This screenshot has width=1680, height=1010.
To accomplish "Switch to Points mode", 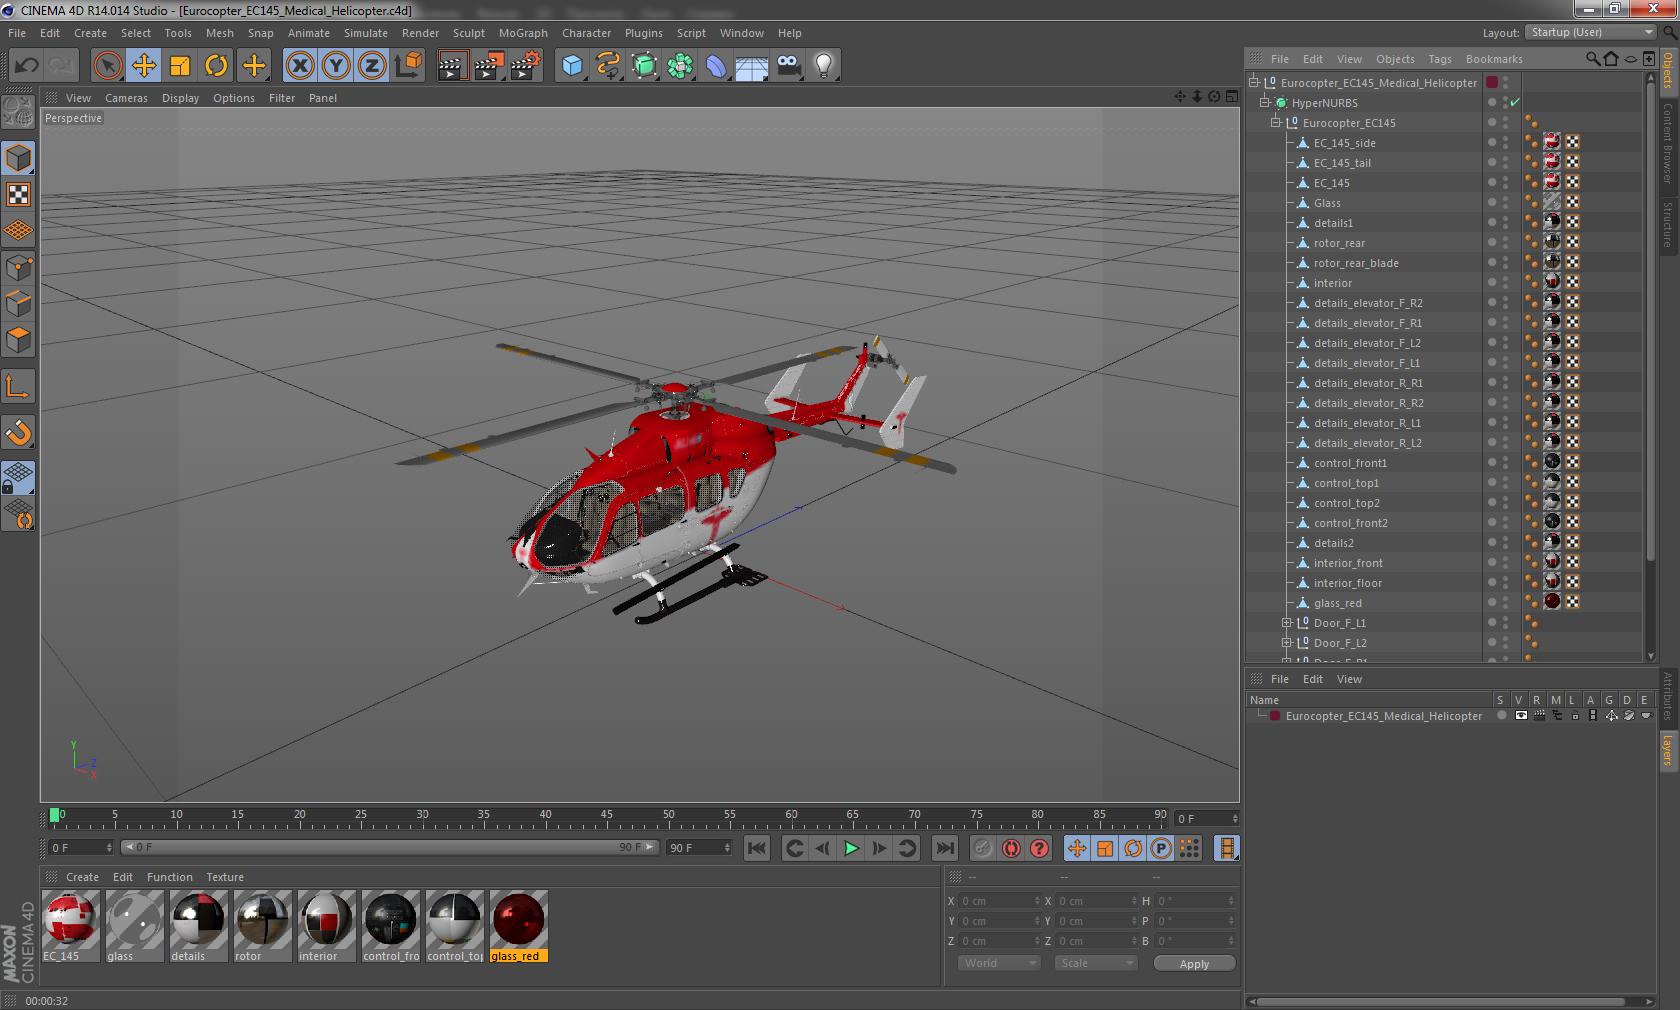I will pyautogui.click(x=19, y=267).
